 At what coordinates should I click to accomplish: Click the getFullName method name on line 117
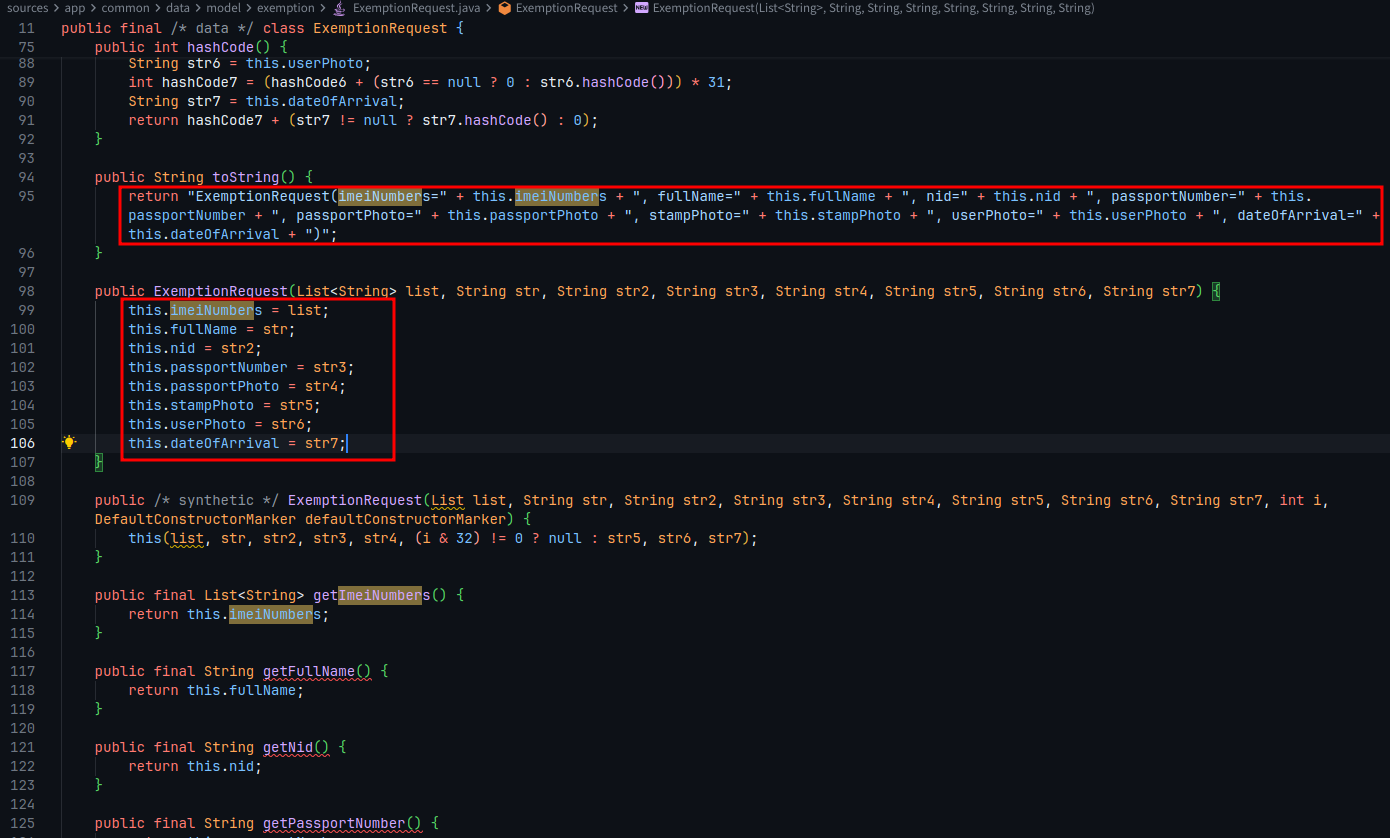click(310, 671)
